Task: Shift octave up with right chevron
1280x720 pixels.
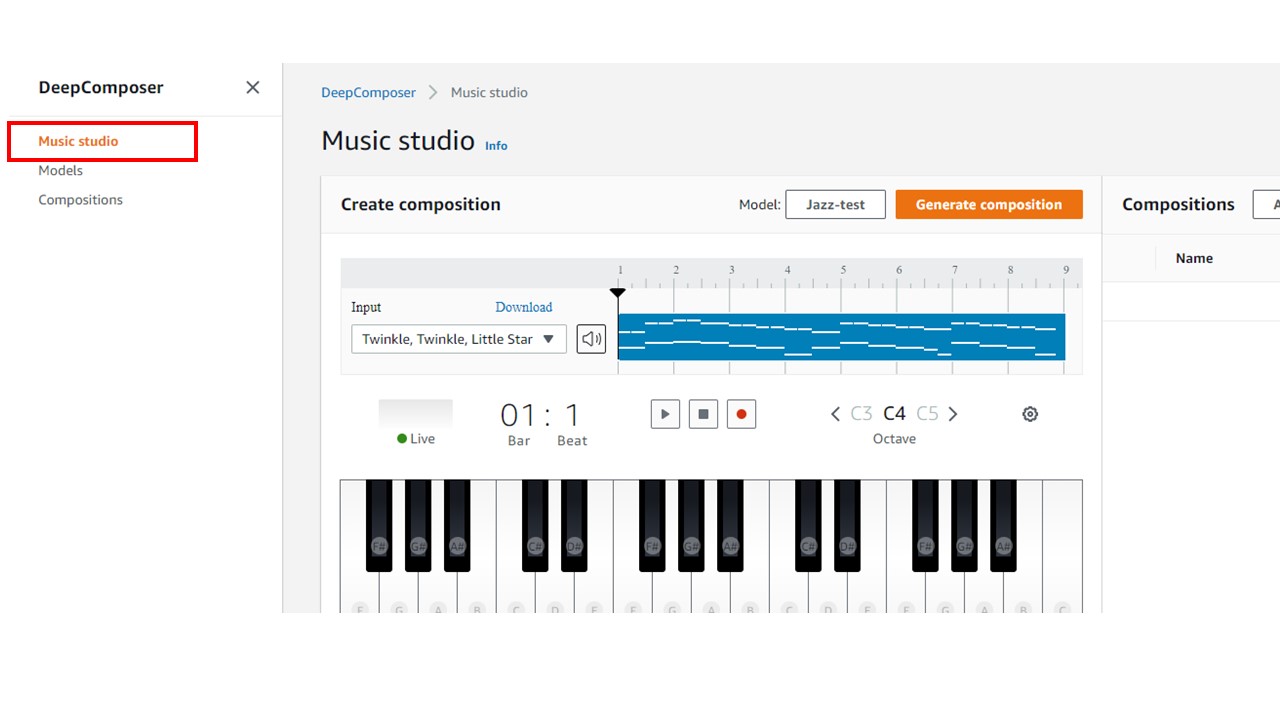Action: (953, 414)
